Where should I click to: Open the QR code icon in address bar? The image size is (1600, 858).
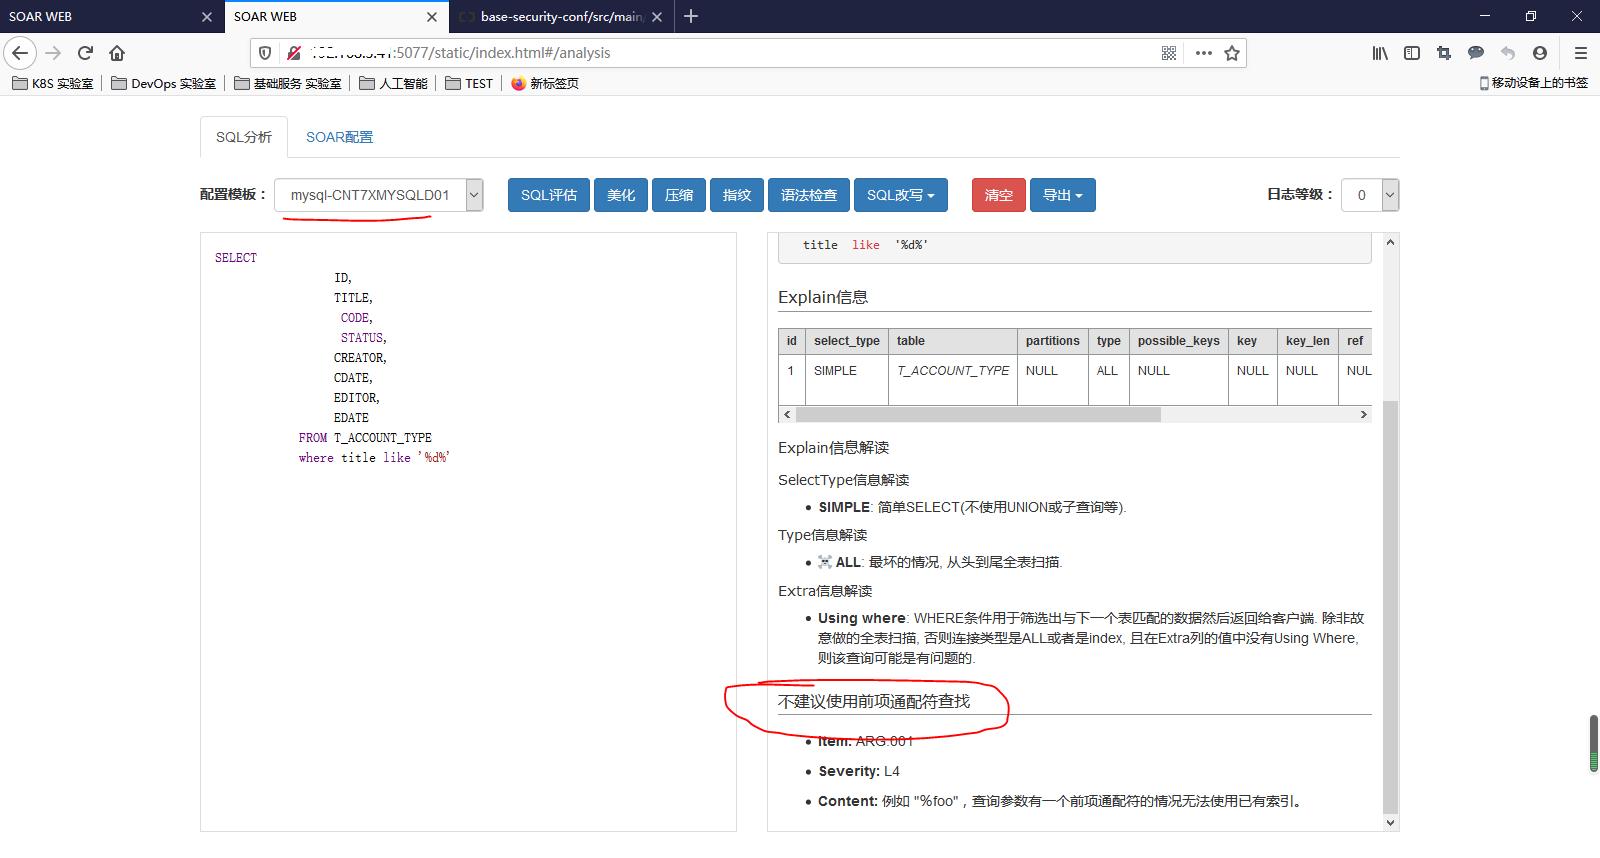tap(1168, 53)
